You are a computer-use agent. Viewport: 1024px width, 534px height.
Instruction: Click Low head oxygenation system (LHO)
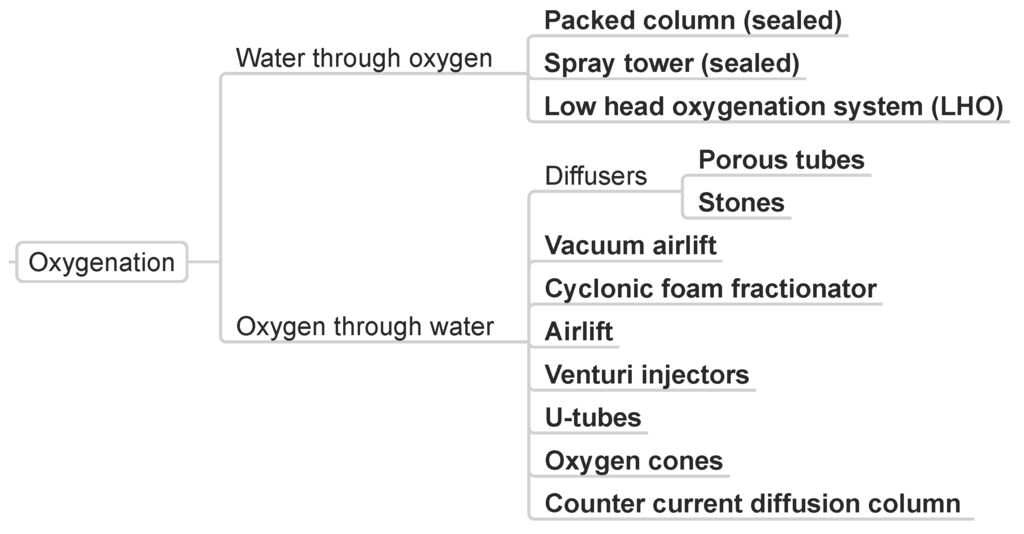click(x=772, y=107)
